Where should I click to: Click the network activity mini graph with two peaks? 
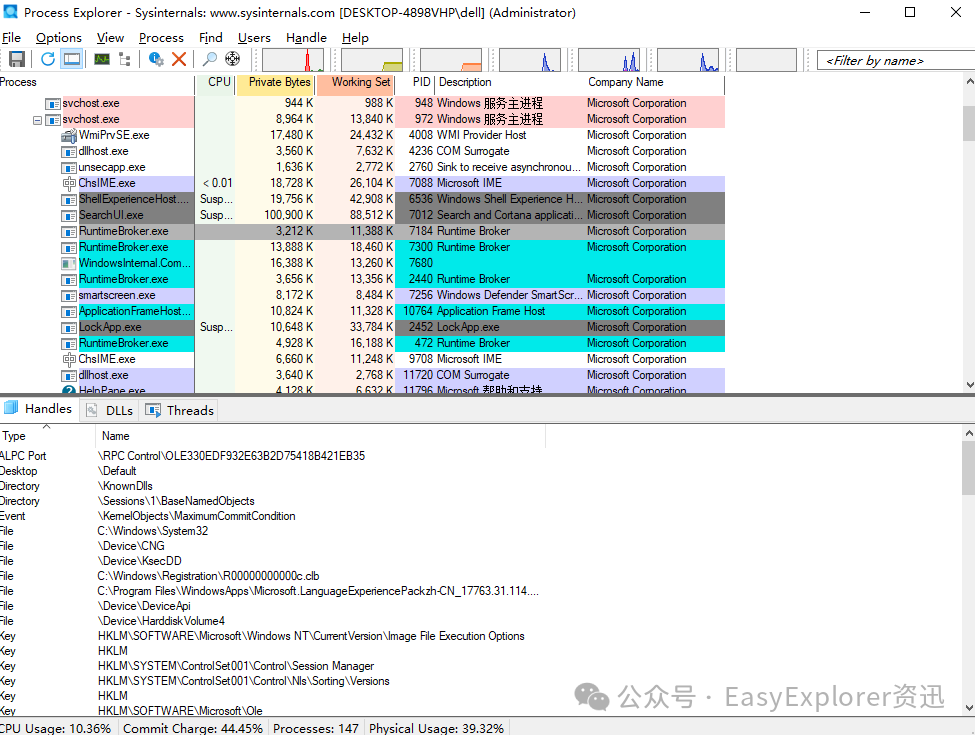[x=609, y=60]
